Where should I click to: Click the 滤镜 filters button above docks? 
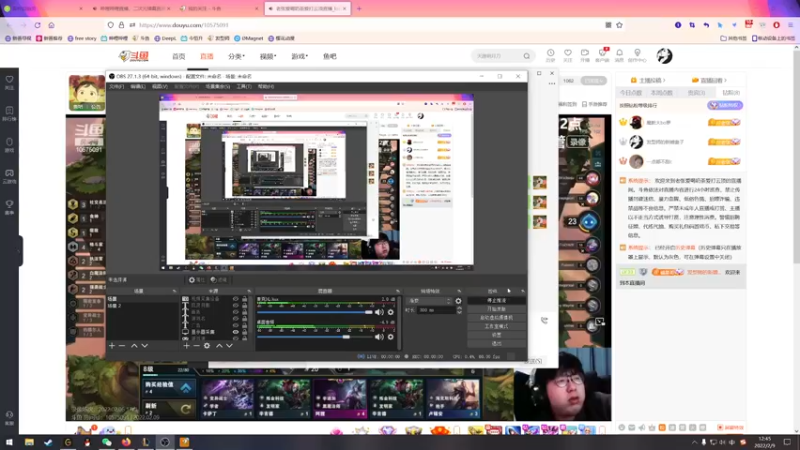click(218, 280)
